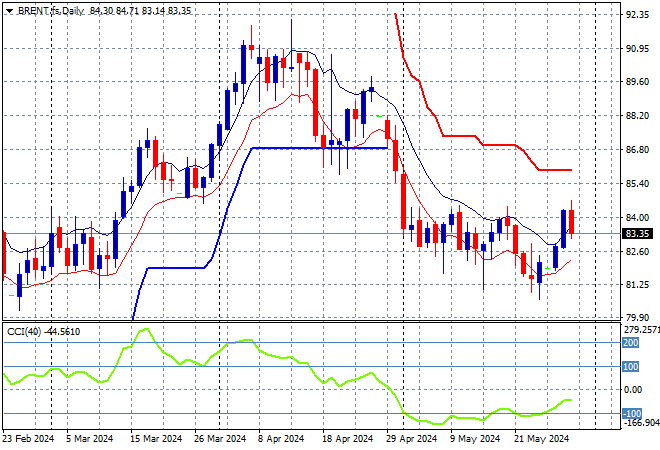The image size is (660, 450).
Task: Select the current price label 83.35
Action: coord(637,233)
